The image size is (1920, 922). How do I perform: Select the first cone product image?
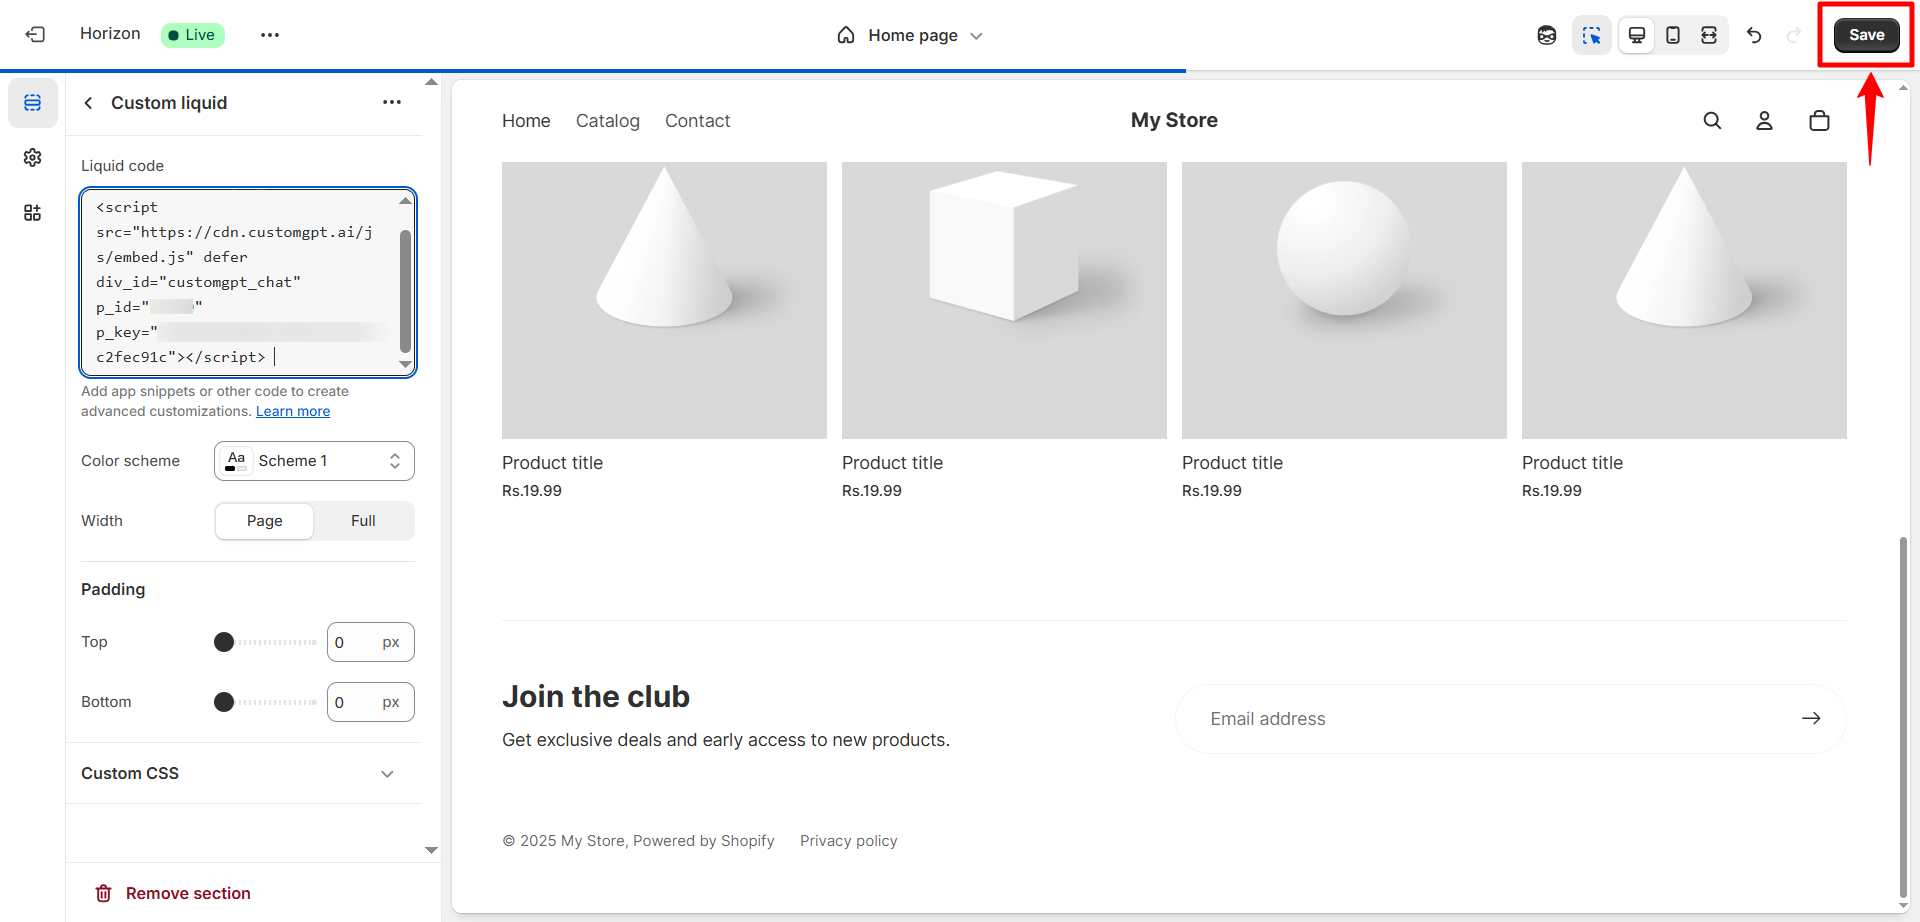tap(664, 300)
